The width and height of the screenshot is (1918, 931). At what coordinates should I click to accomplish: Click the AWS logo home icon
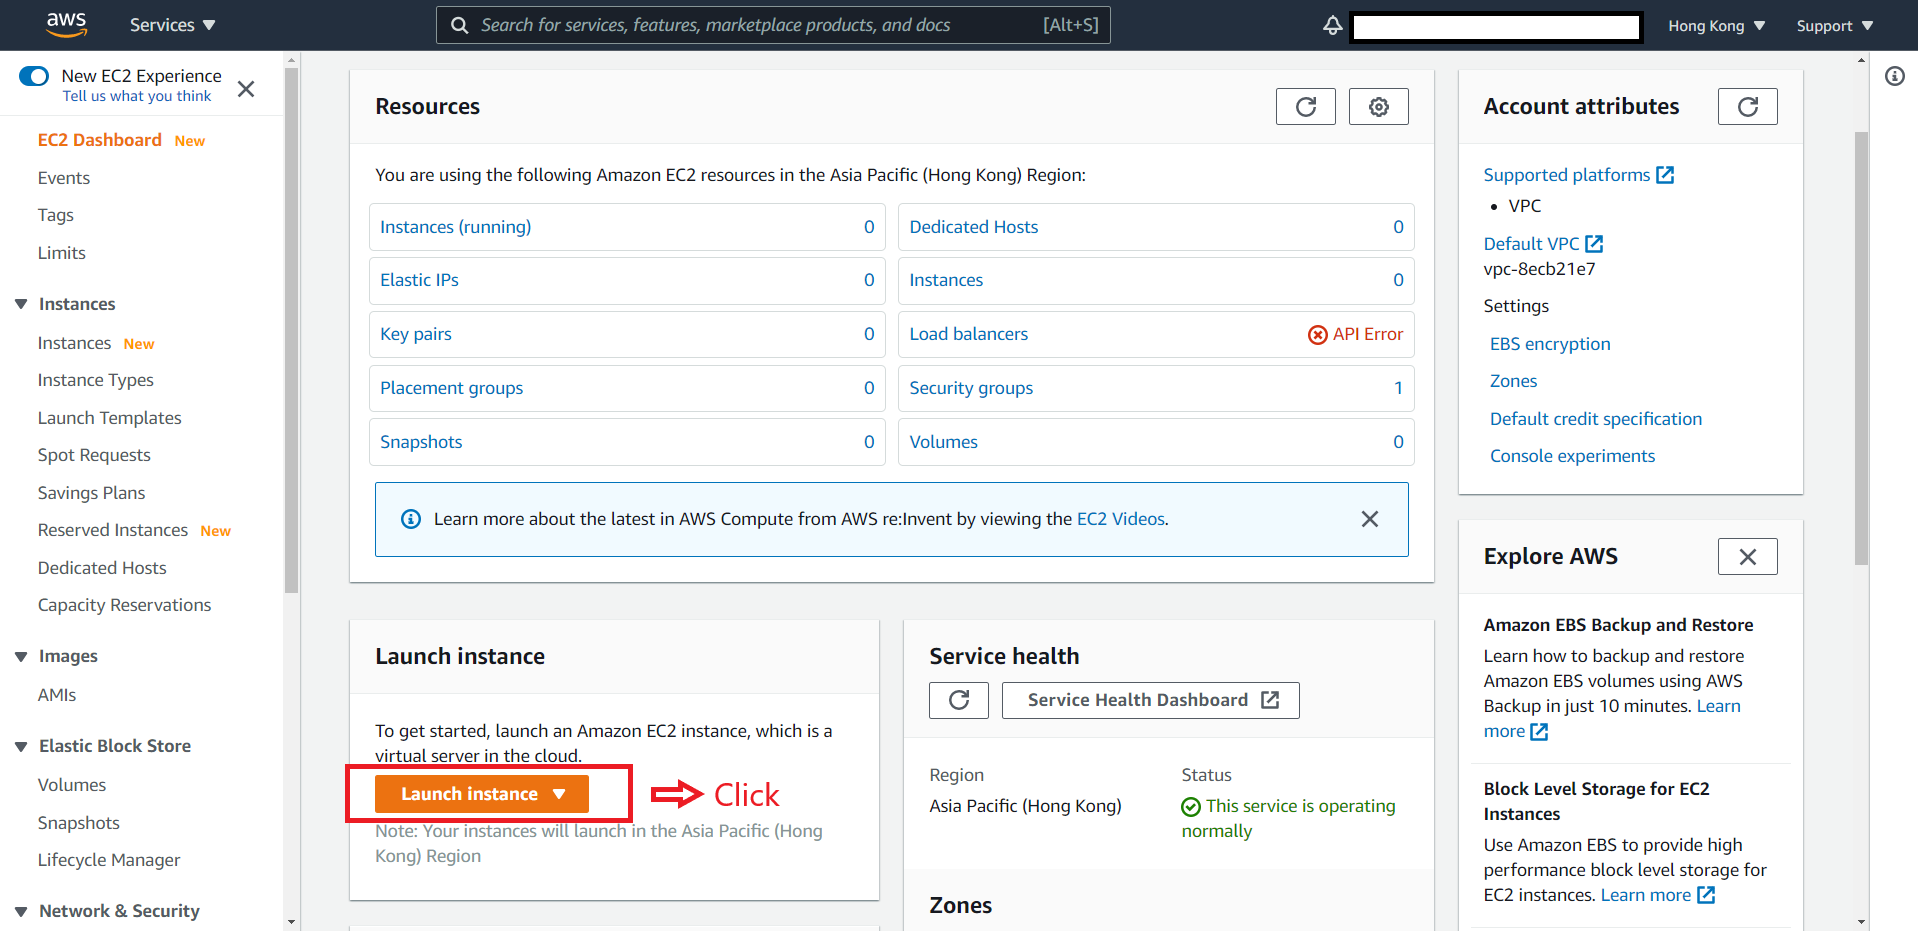tap(66, 24)
